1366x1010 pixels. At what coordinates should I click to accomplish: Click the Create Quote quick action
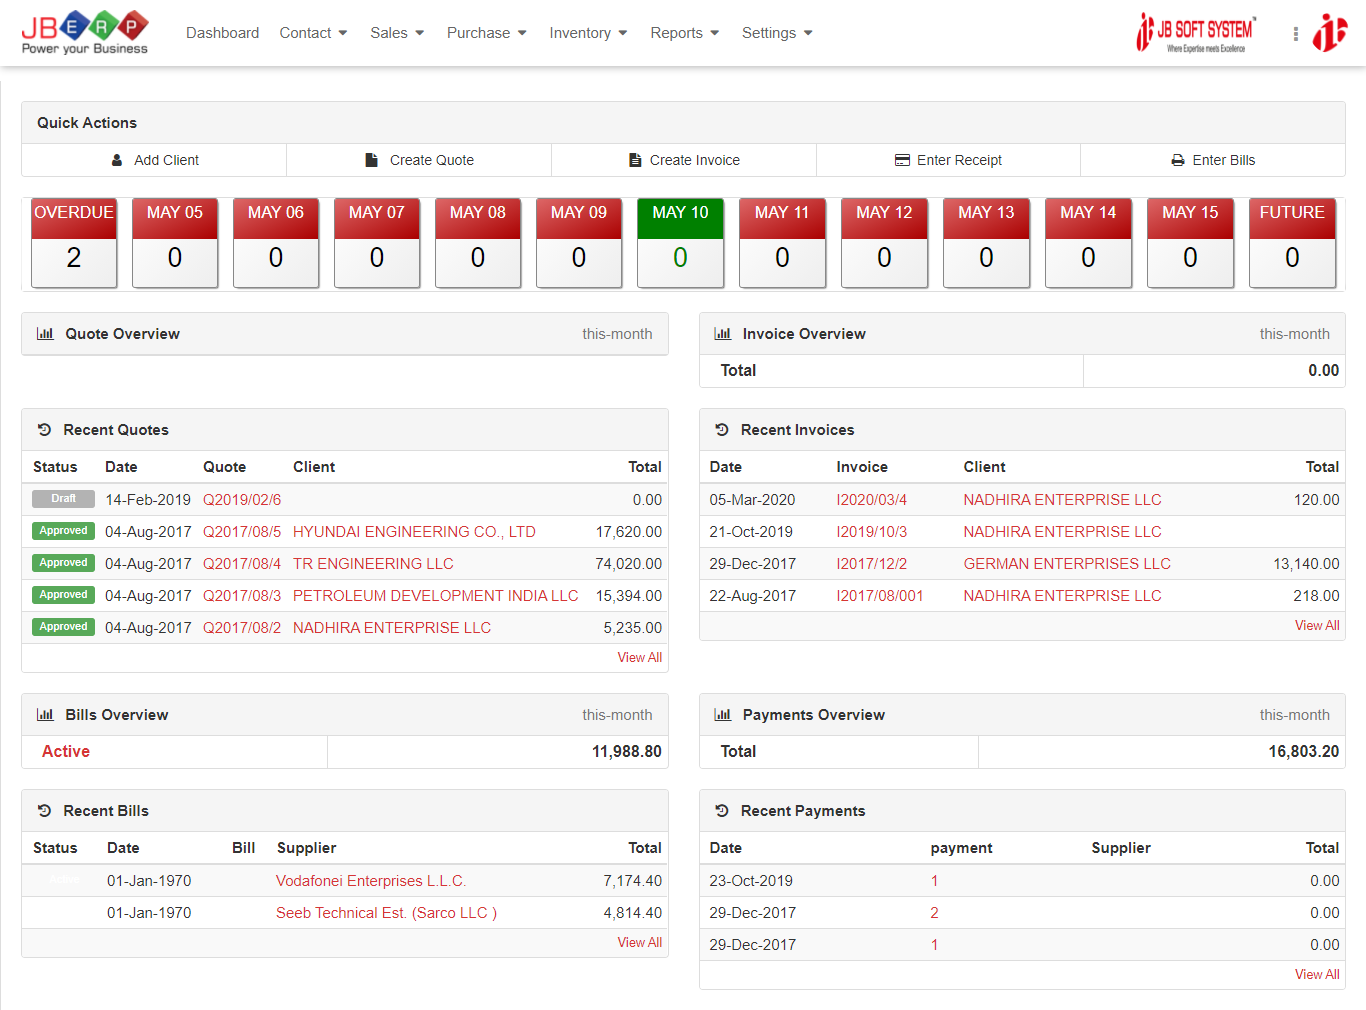(419, 160)
